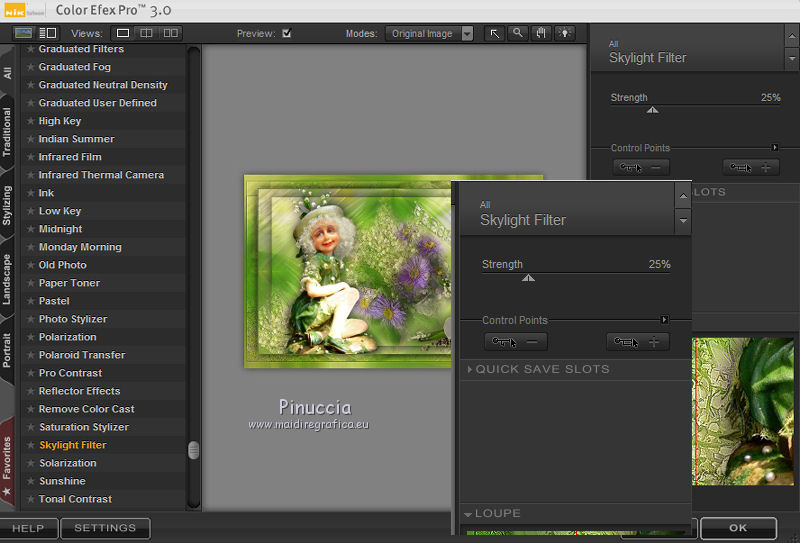Open the SETTINGS button
Image resolution: width=800 pixels, height=543 pixels.
(105, 528)
